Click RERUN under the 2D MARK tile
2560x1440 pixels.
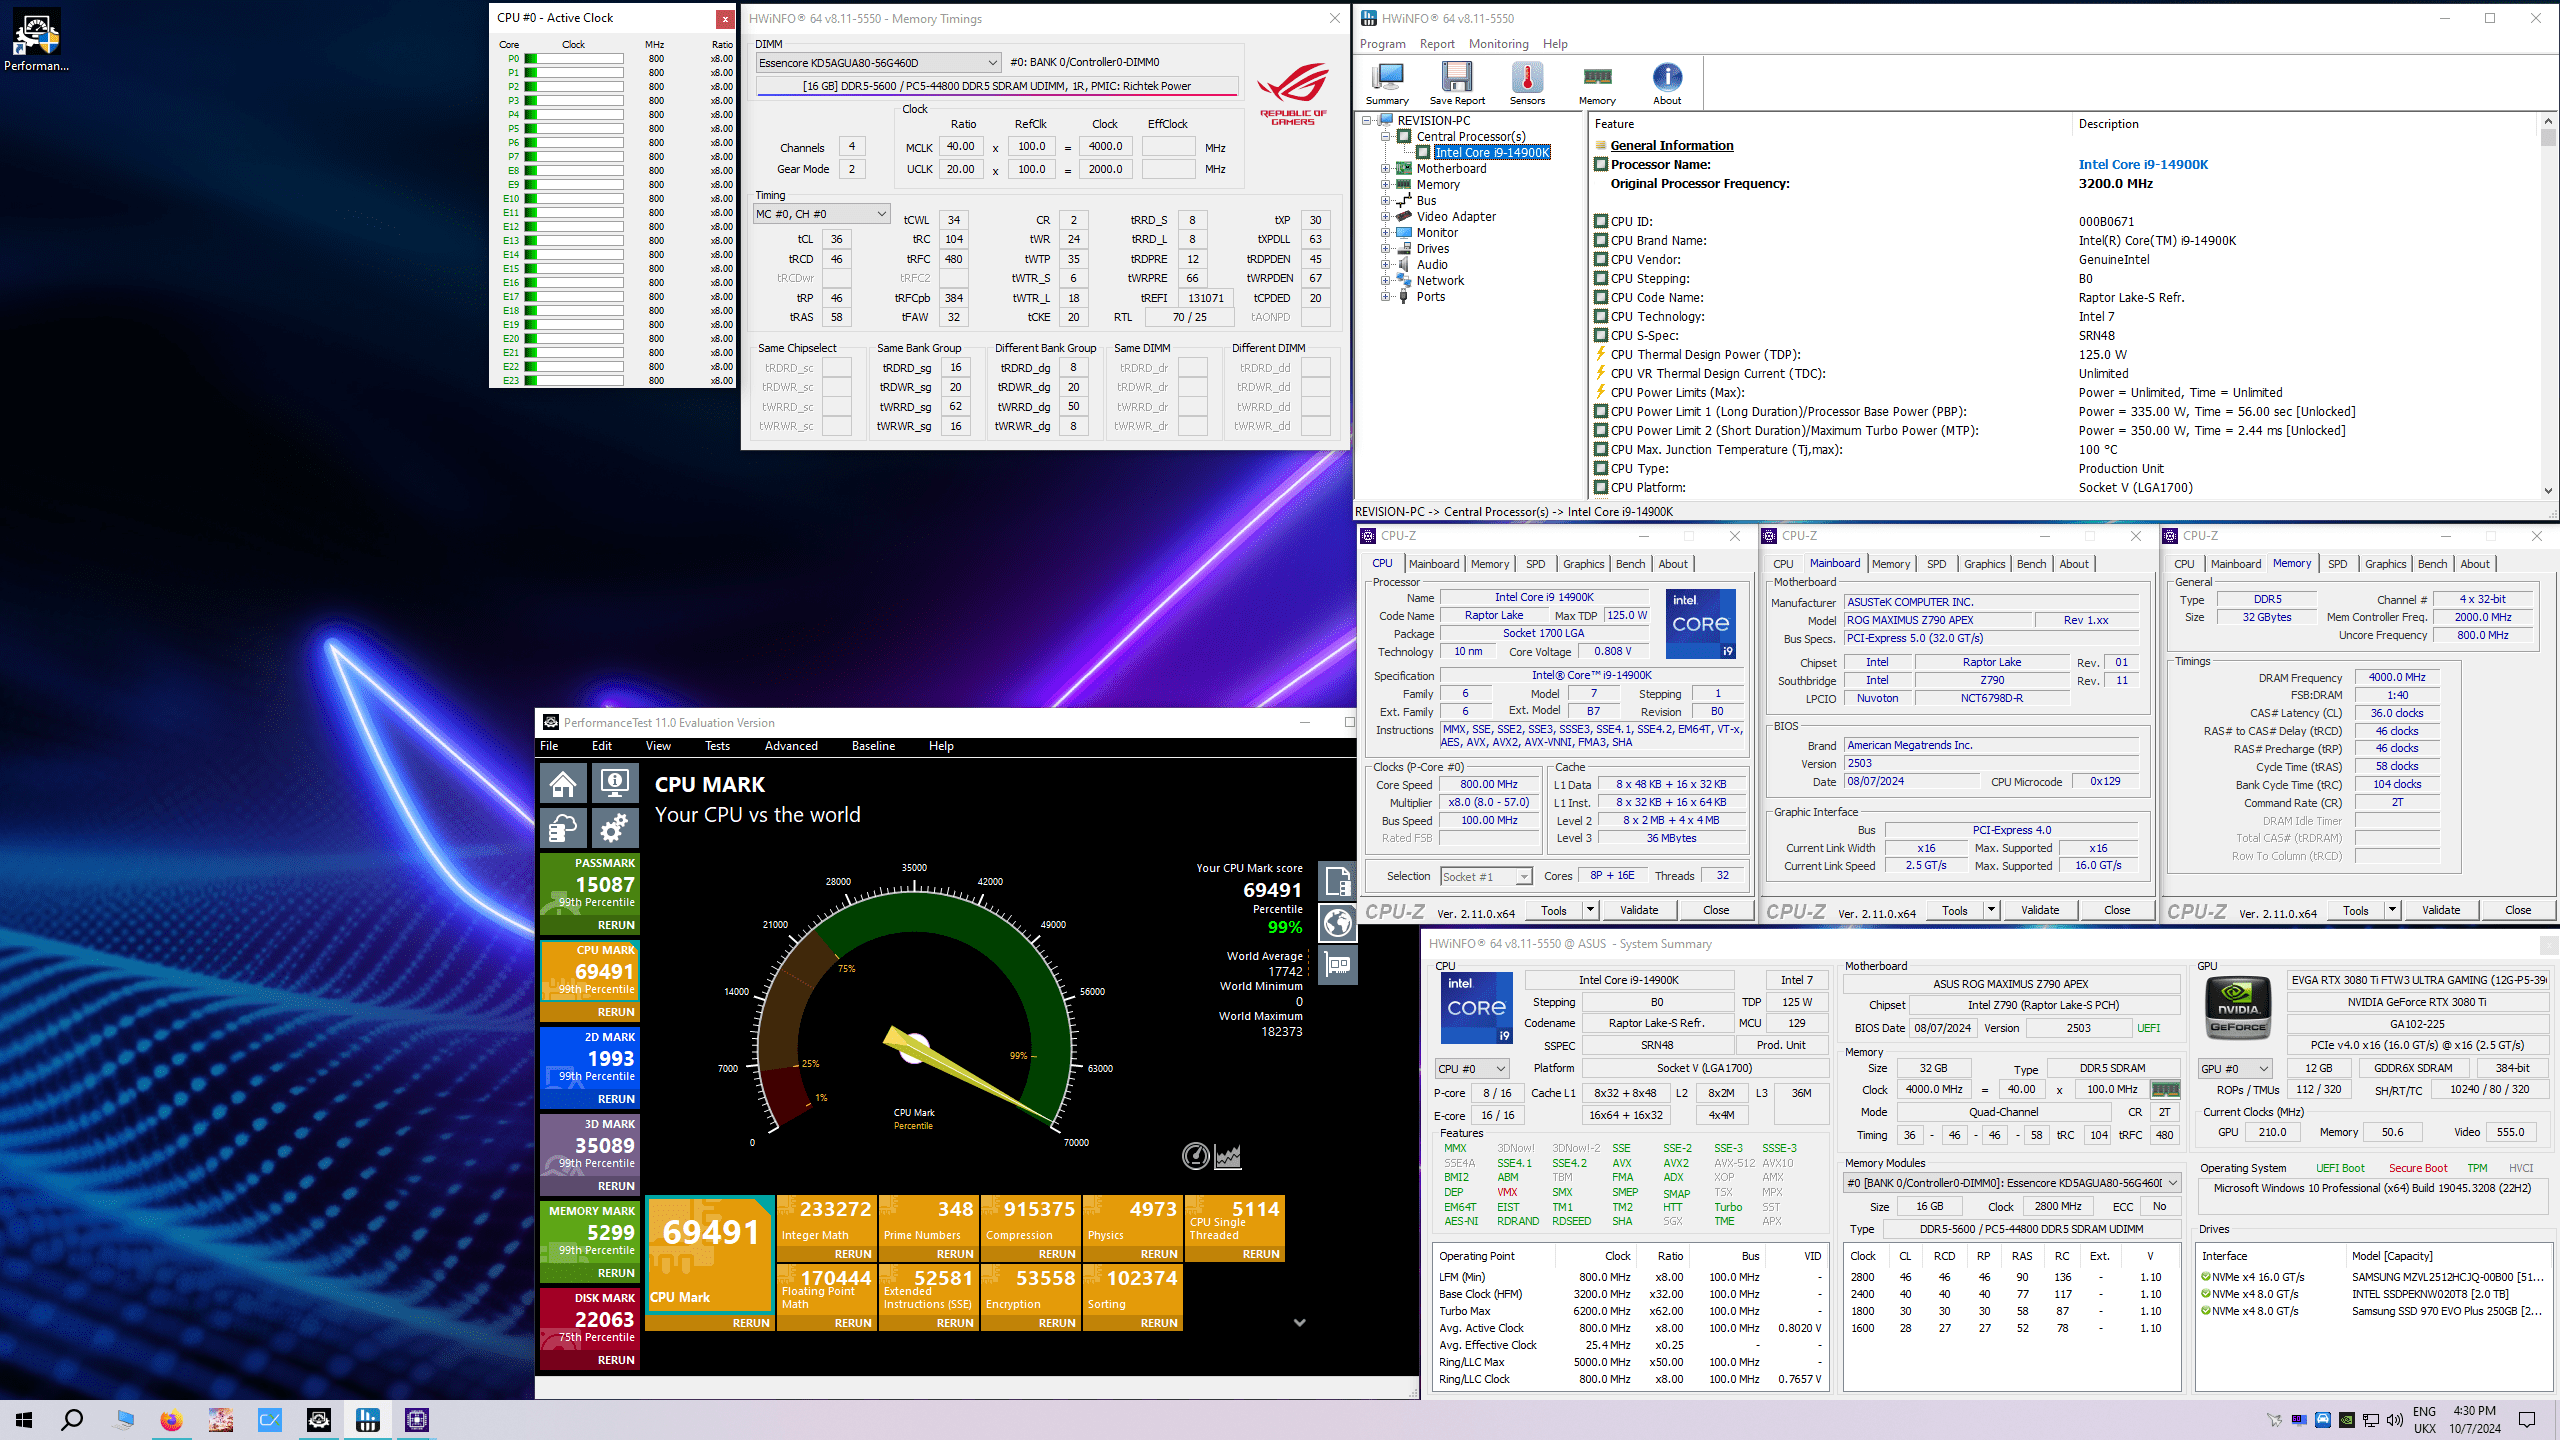click(616, 1099)
